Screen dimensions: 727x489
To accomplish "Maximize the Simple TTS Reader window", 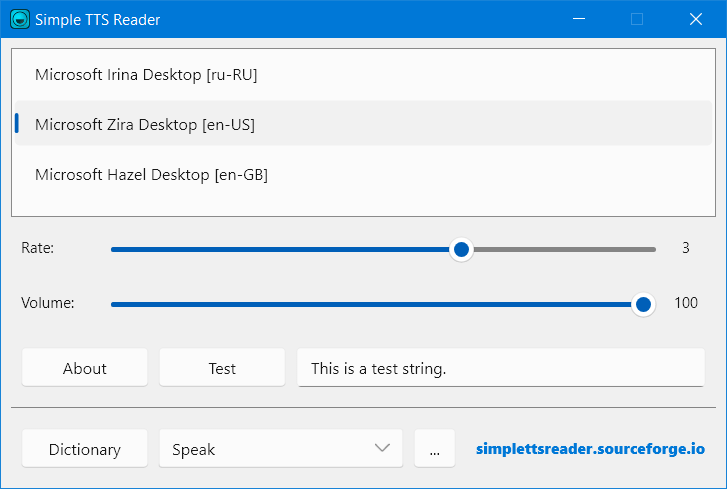I will [x=637, y=19].
